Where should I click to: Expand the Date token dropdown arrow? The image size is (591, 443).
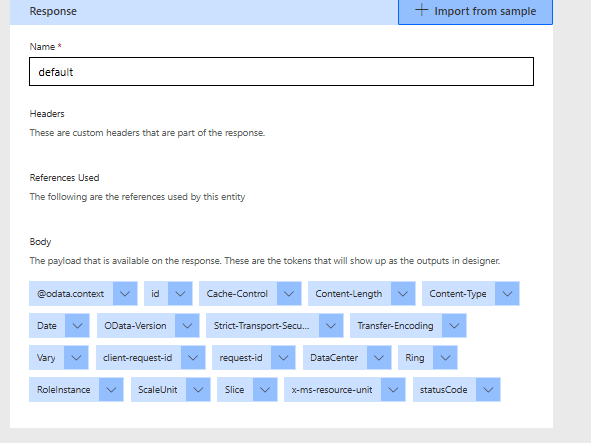77,326
